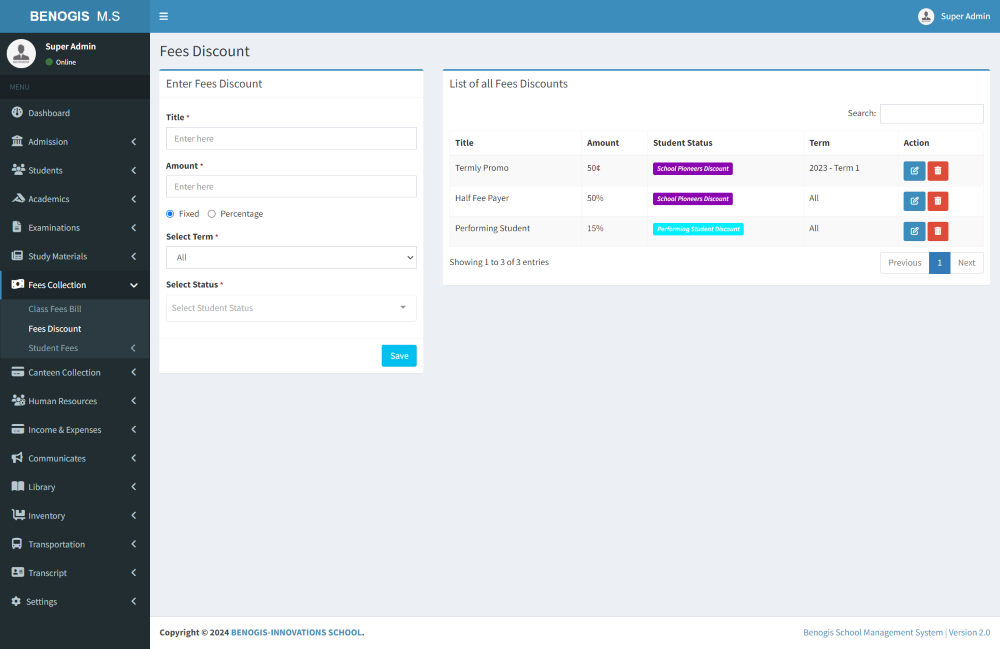
Task: Click the purple School Pioneers Discount badge for Termly Promo
Action: [x=692, y=169]
